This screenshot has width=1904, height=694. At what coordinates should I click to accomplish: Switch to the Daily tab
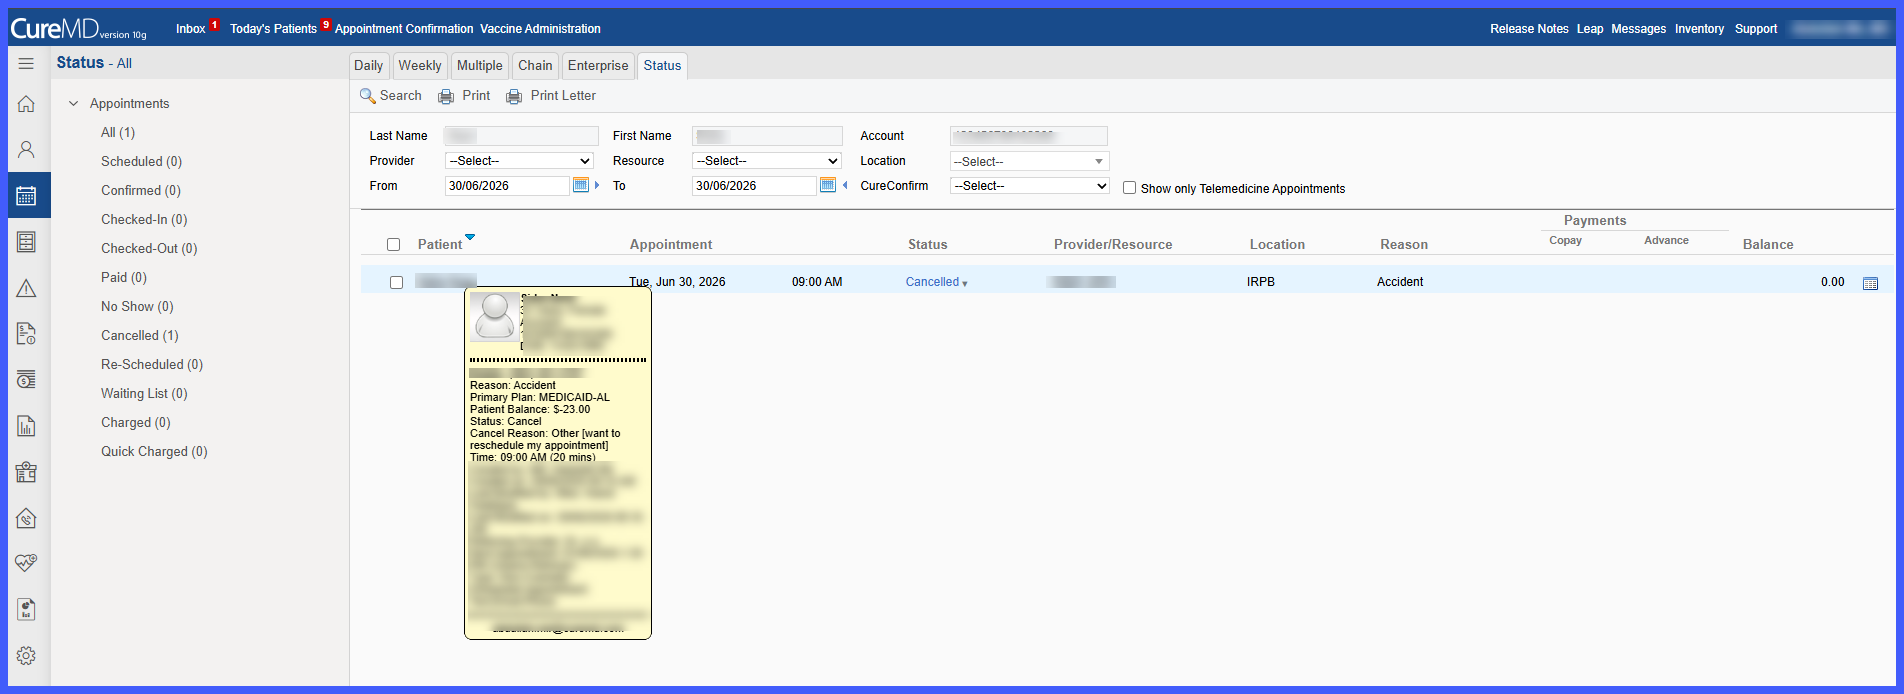(368, 66)
